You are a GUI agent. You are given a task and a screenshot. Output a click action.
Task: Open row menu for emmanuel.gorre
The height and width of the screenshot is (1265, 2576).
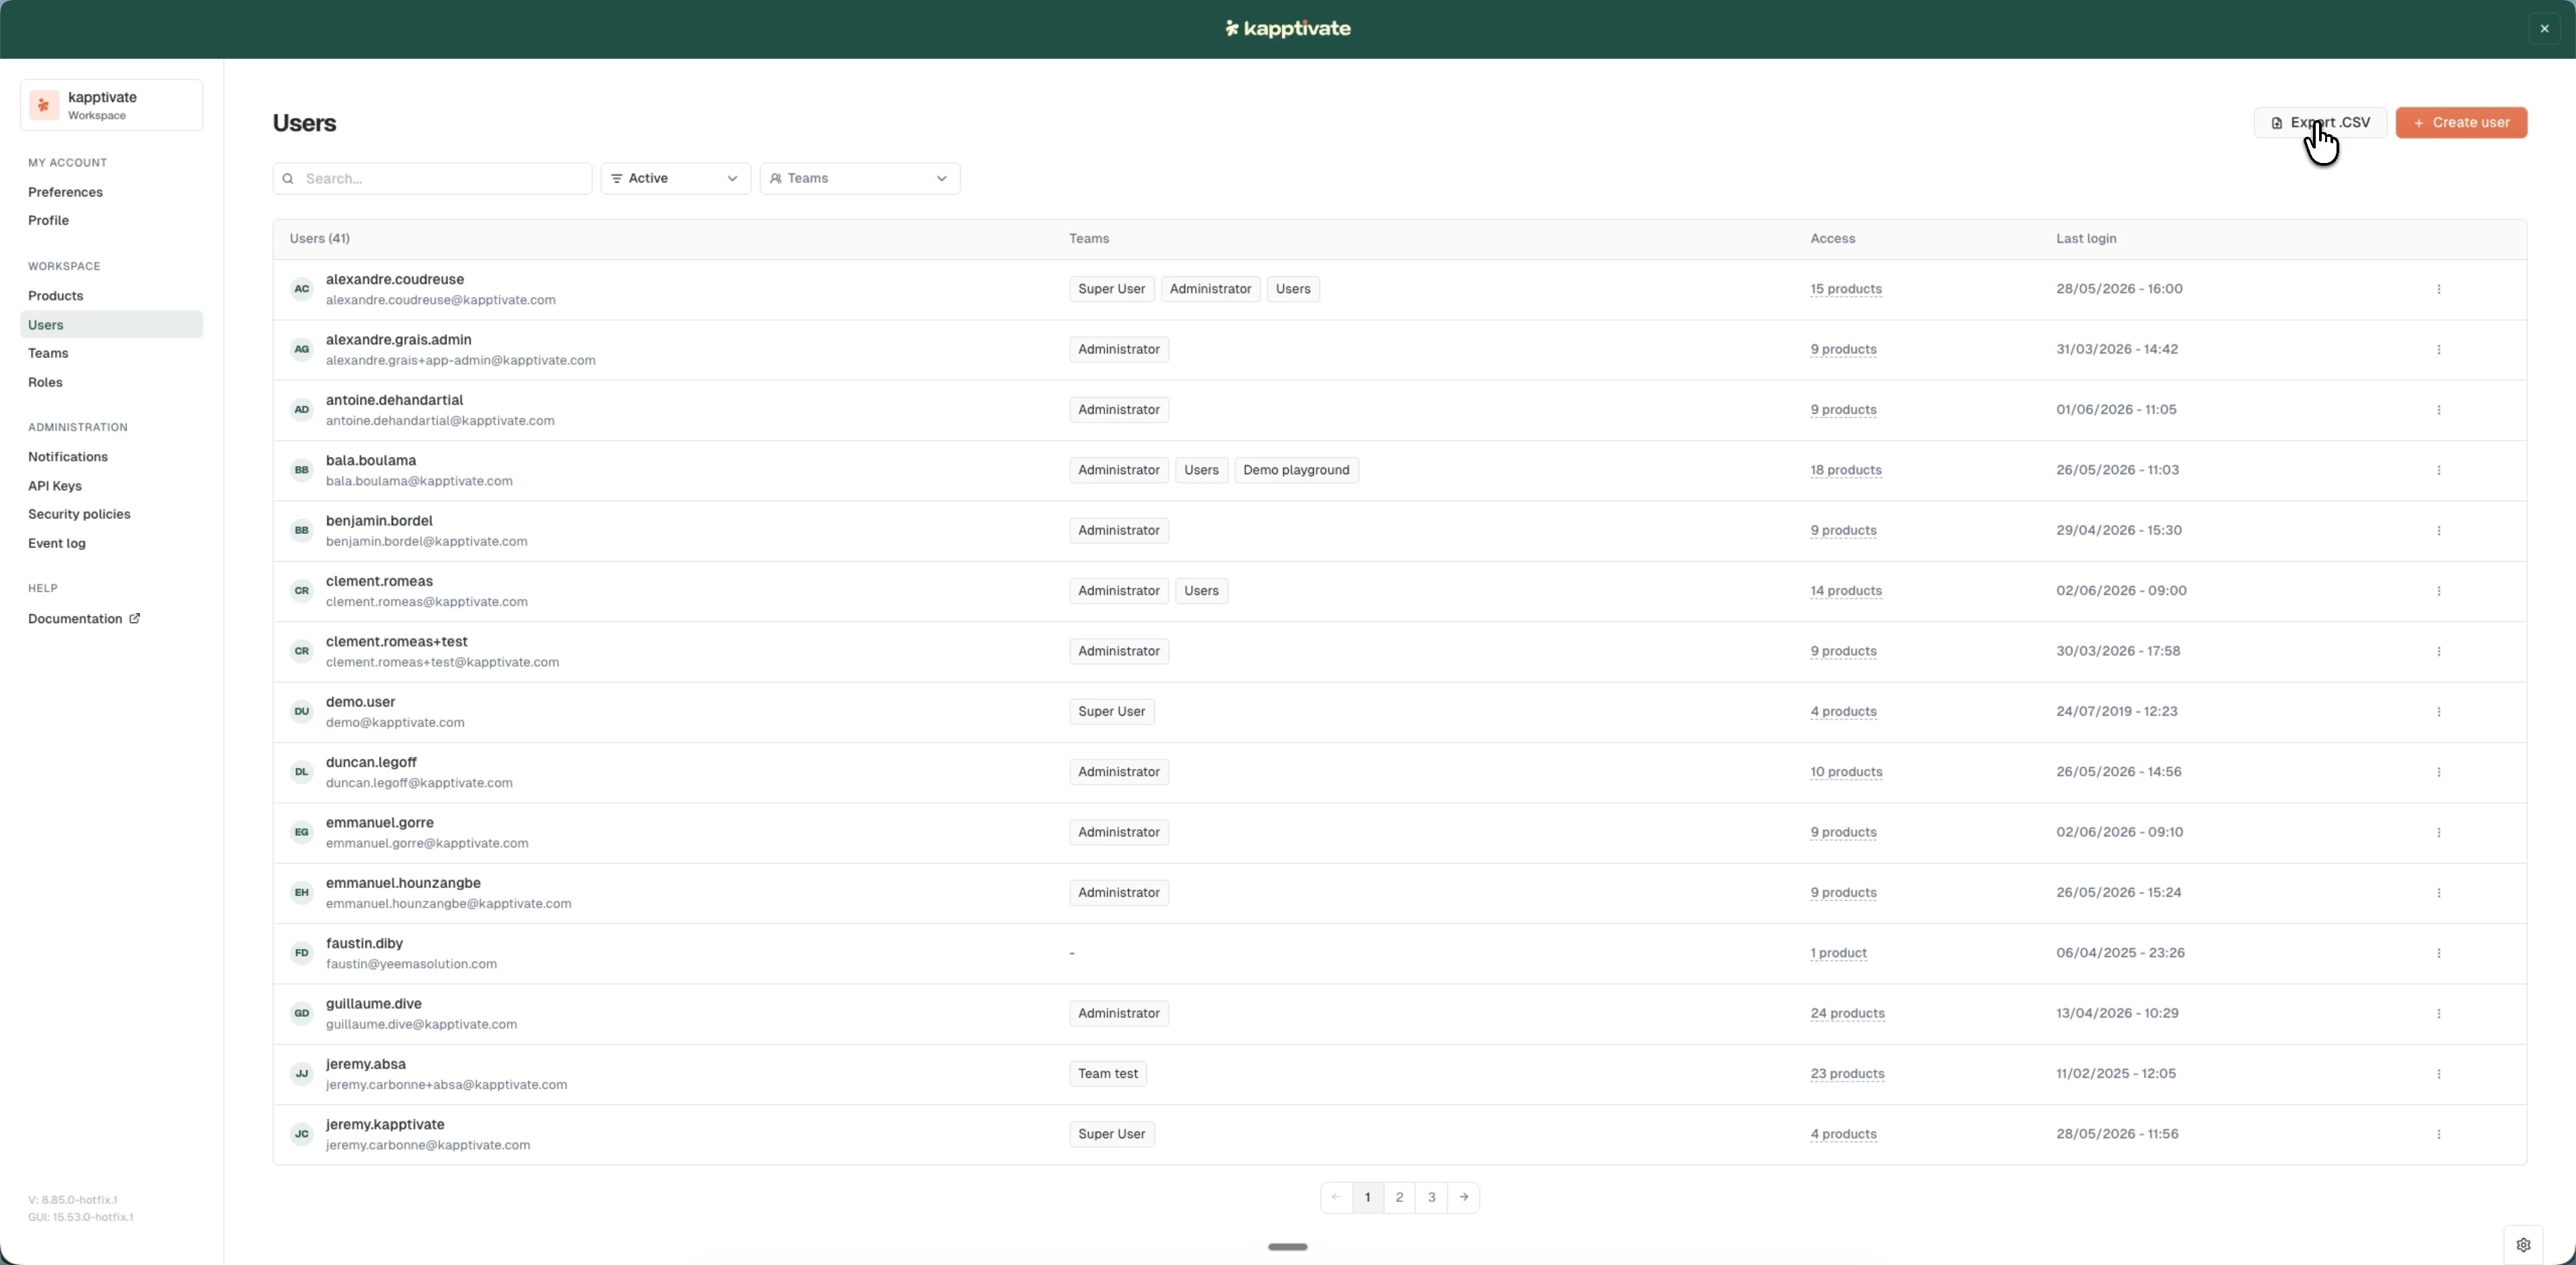pyautogui.click(x=2438, y=832)
